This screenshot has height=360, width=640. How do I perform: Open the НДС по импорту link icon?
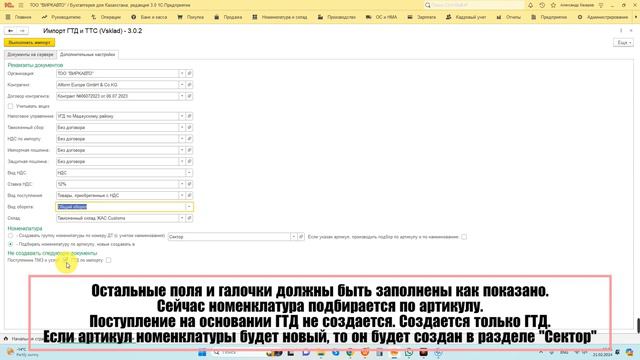[x=189, y=139]
